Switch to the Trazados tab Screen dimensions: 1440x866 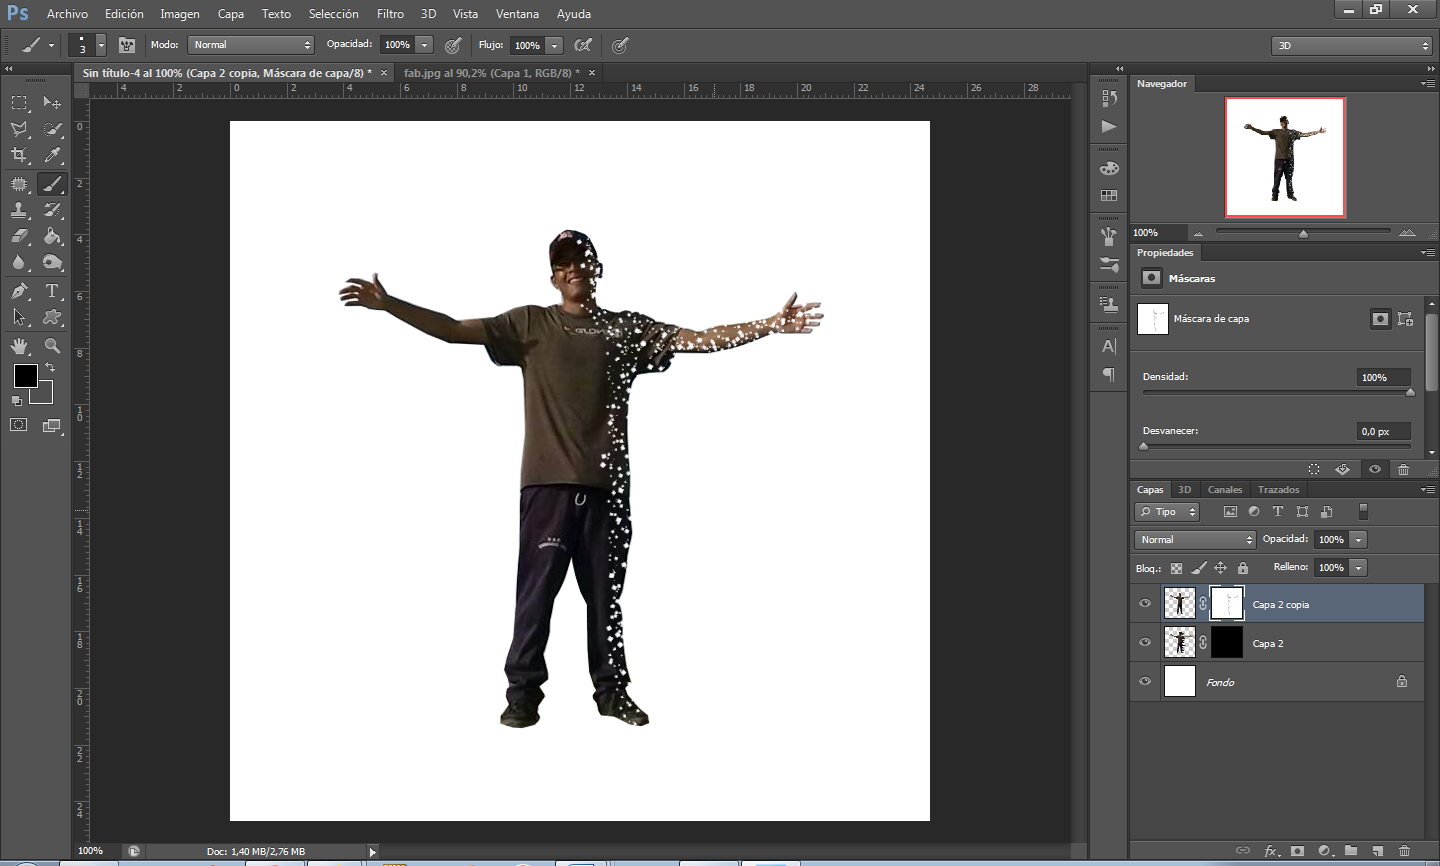coord(1278,490)
